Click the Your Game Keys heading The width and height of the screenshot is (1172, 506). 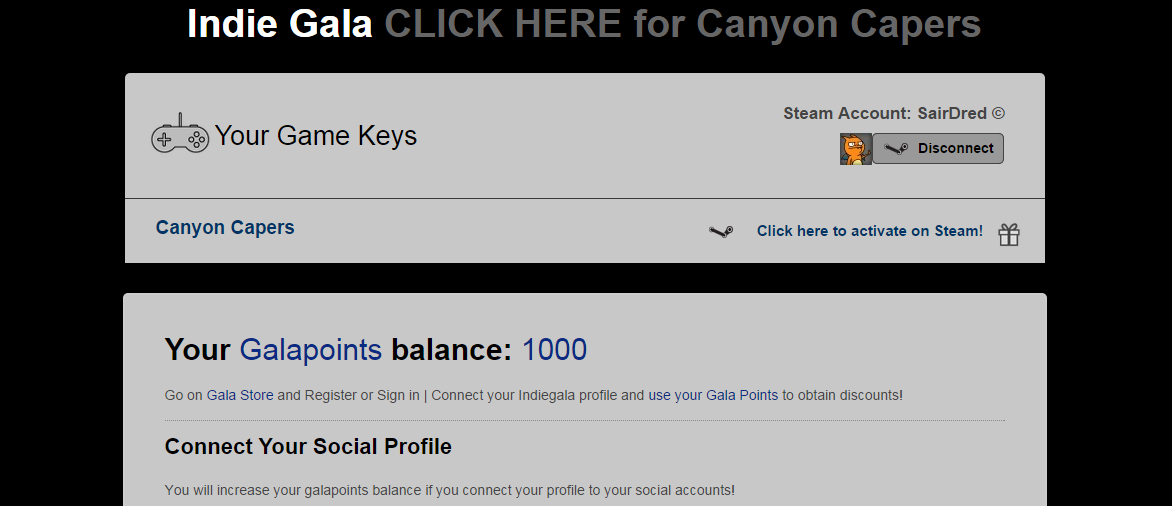pos(316,136)
